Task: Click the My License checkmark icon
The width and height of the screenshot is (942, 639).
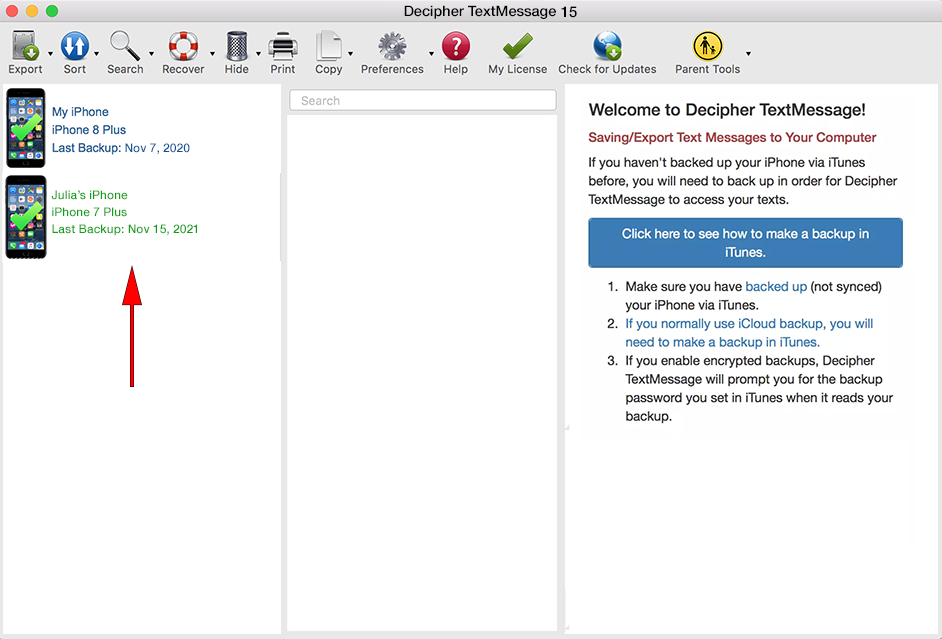Action: click(517, 47)
